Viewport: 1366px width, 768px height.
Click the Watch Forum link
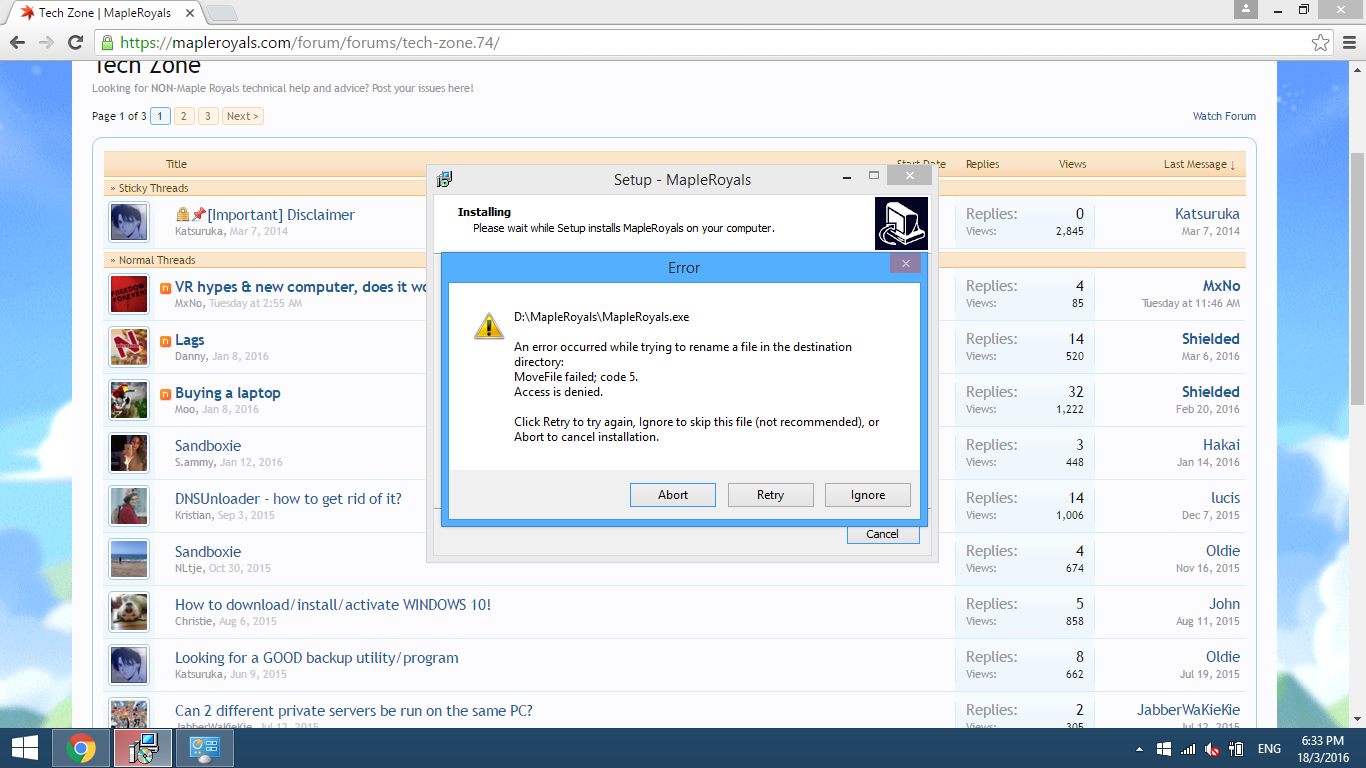pos(1223,116)
